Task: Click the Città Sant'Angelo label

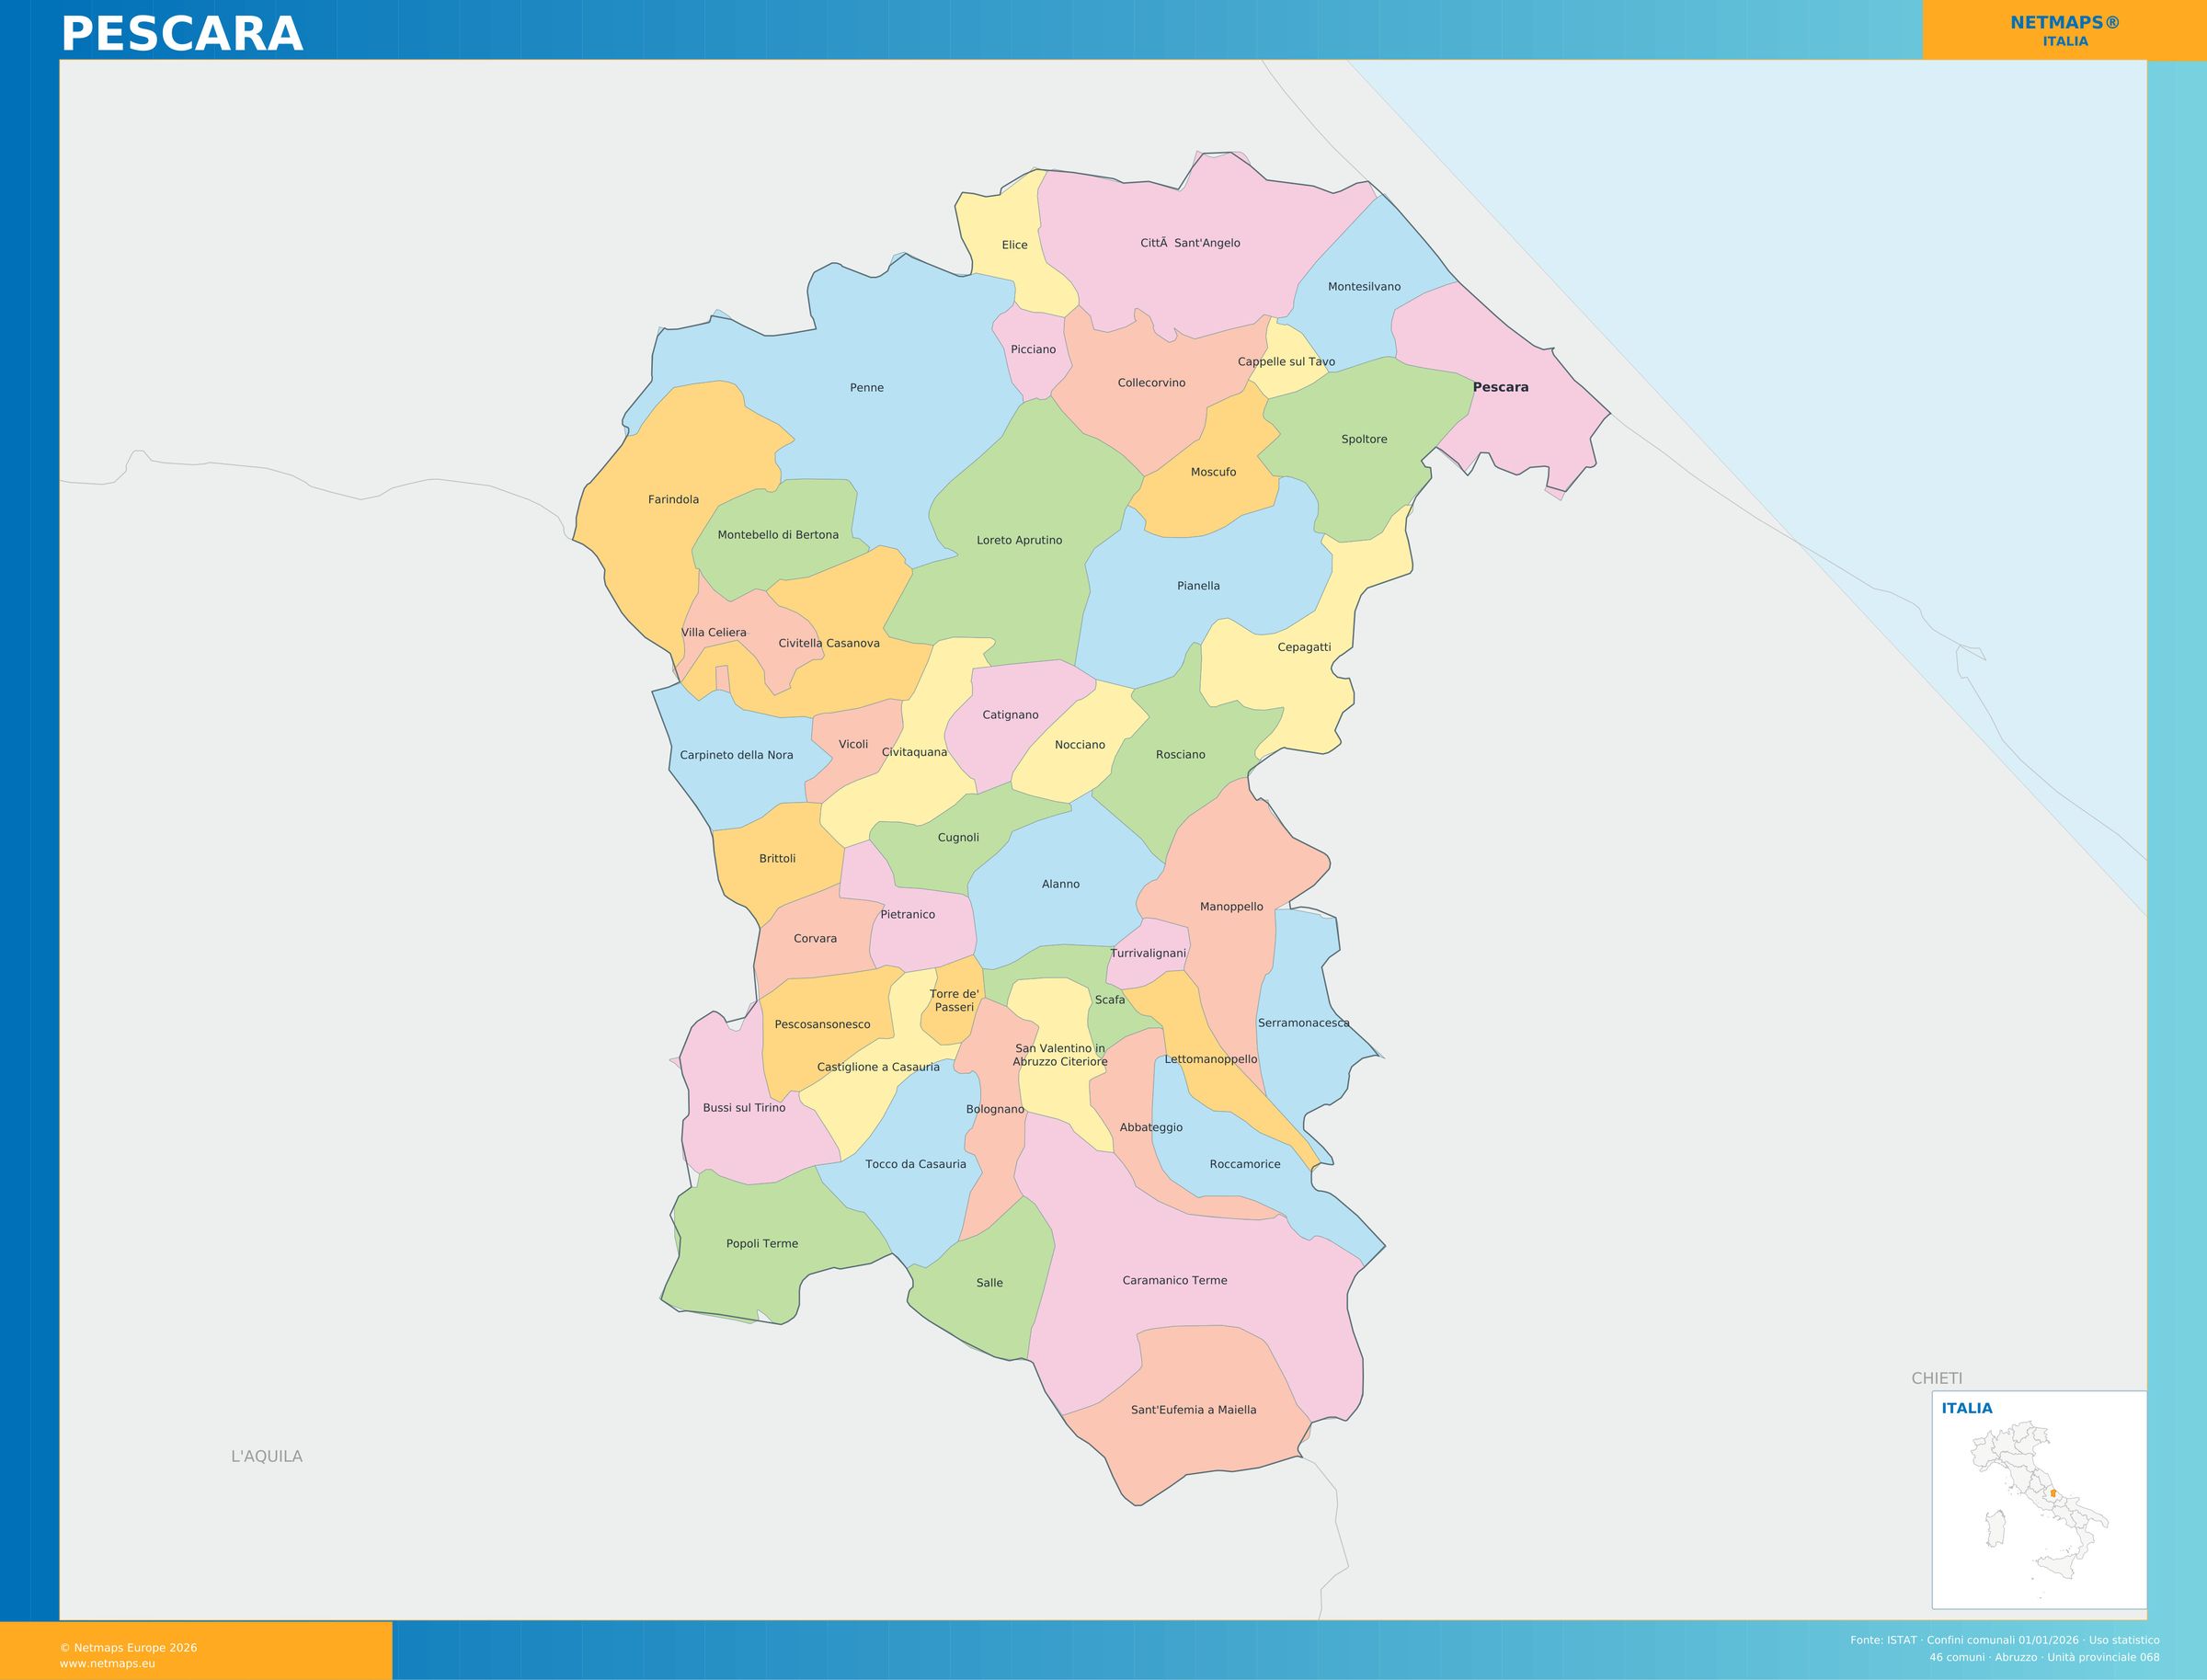Action: pyautogui.click(x=1190, y=243)
